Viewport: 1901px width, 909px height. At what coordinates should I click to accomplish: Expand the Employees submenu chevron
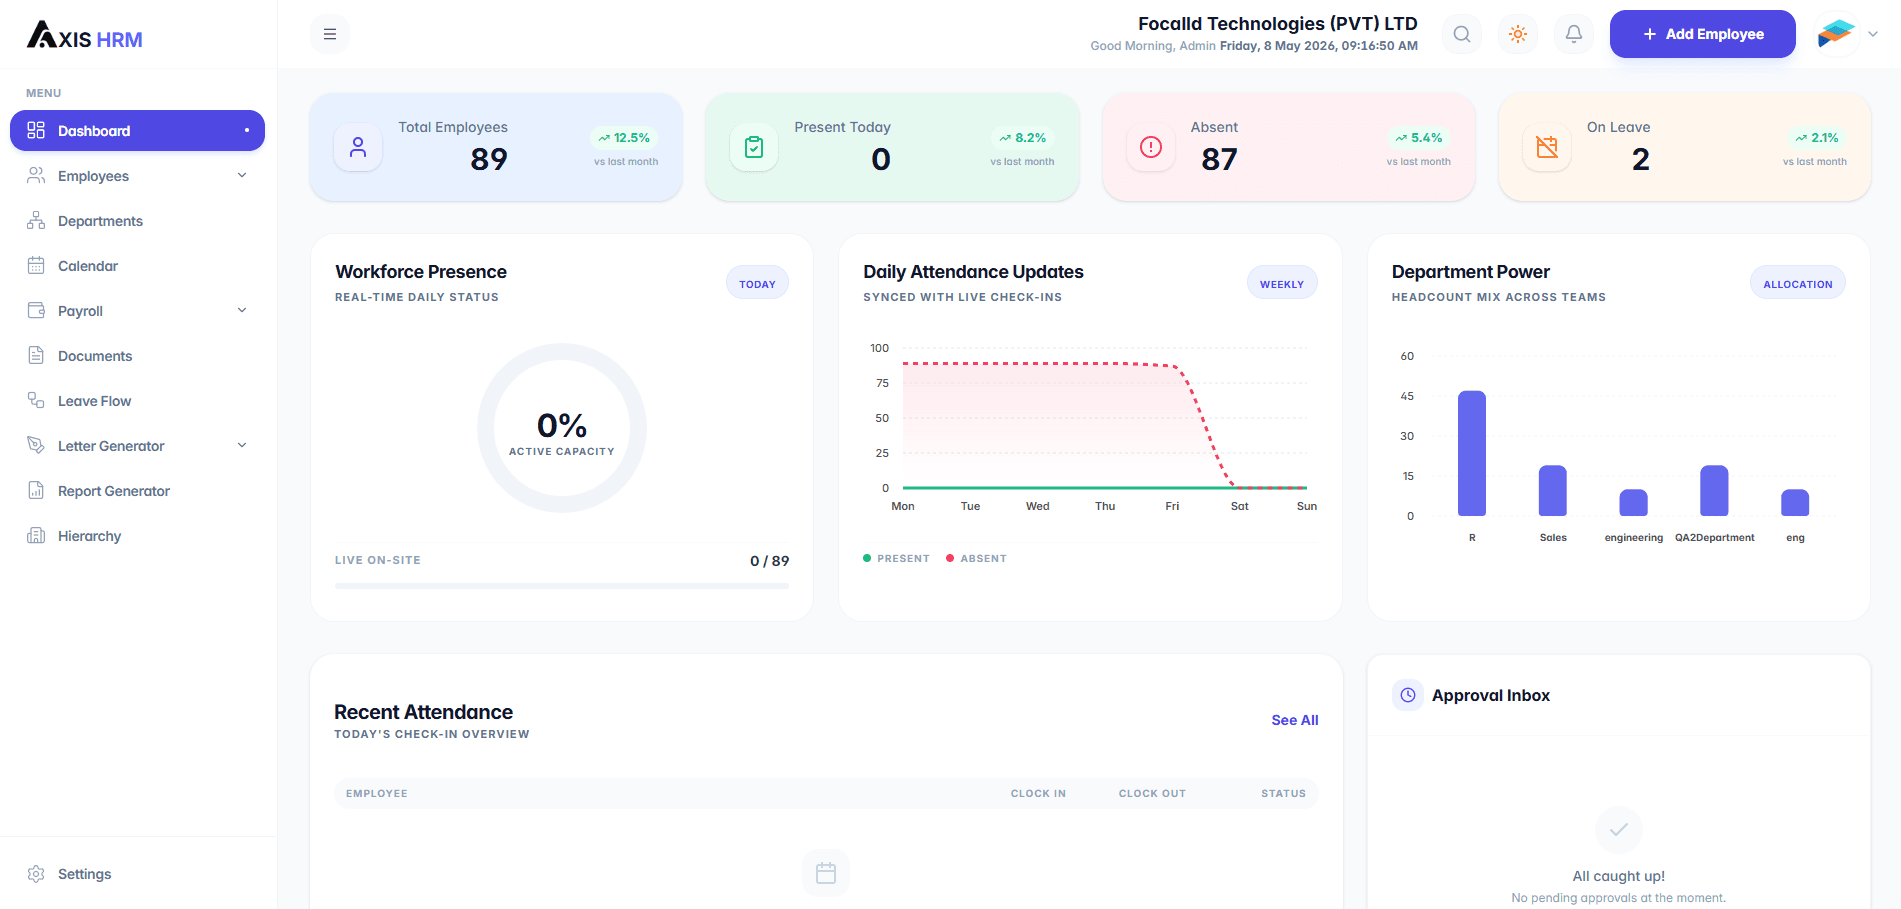(242, 175)
